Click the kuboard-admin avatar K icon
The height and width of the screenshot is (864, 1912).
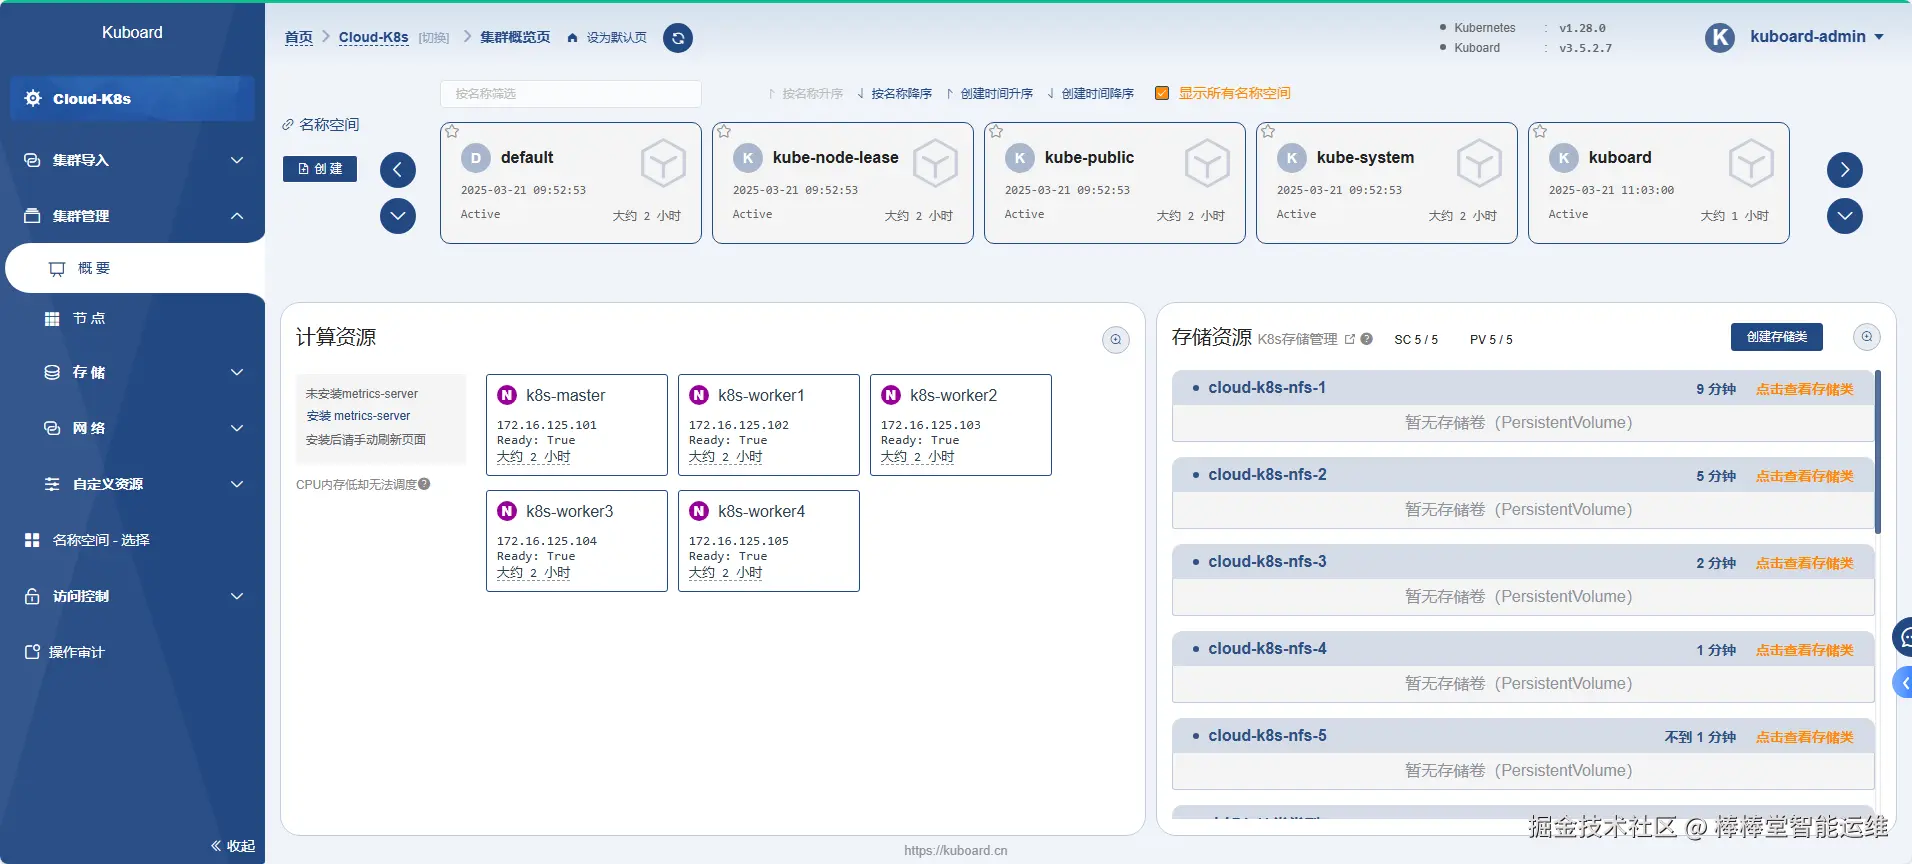(1720, 38)
